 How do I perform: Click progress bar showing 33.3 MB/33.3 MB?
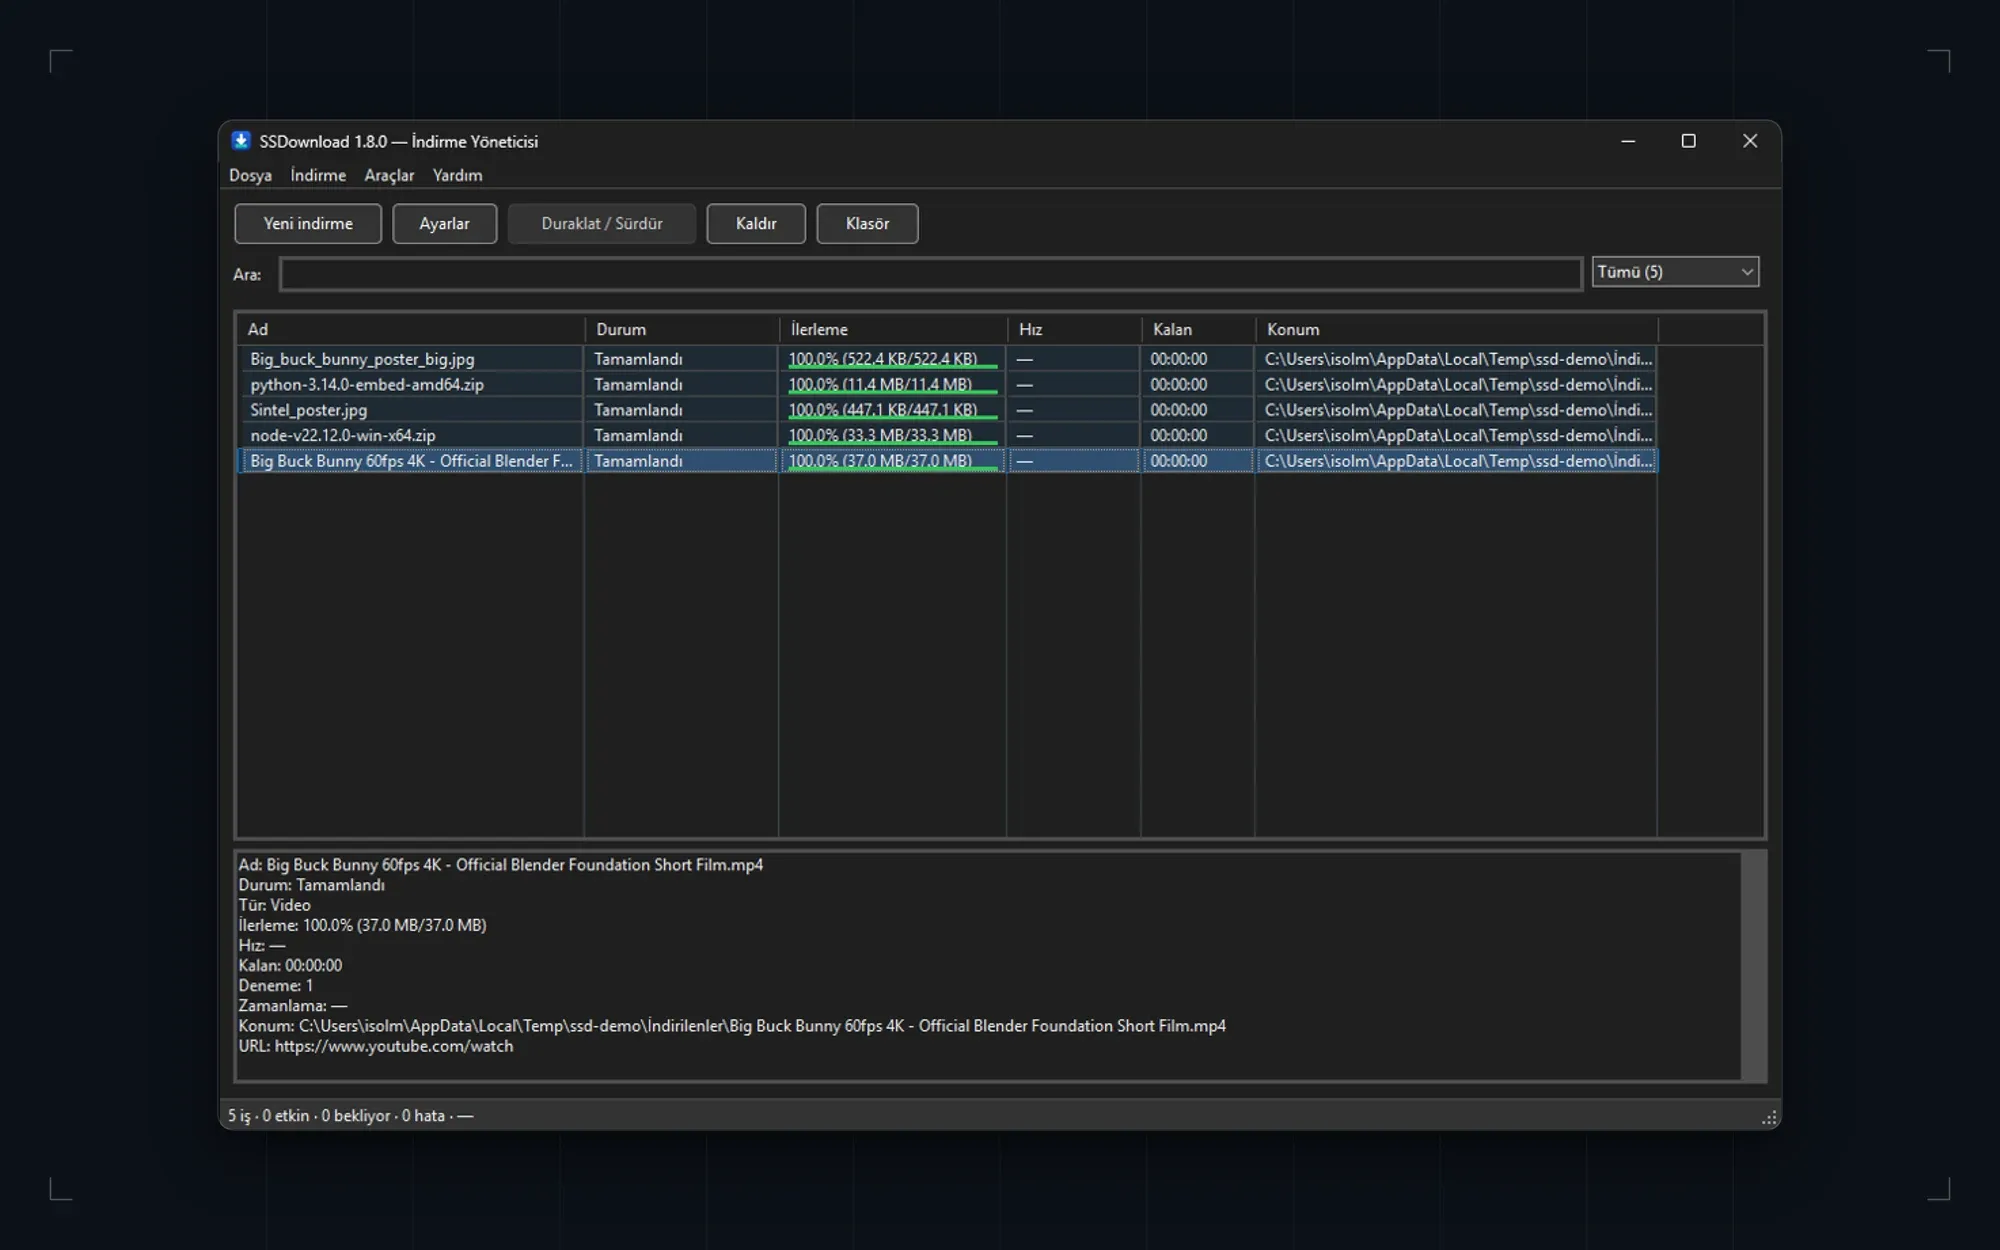tap(893, 436)
